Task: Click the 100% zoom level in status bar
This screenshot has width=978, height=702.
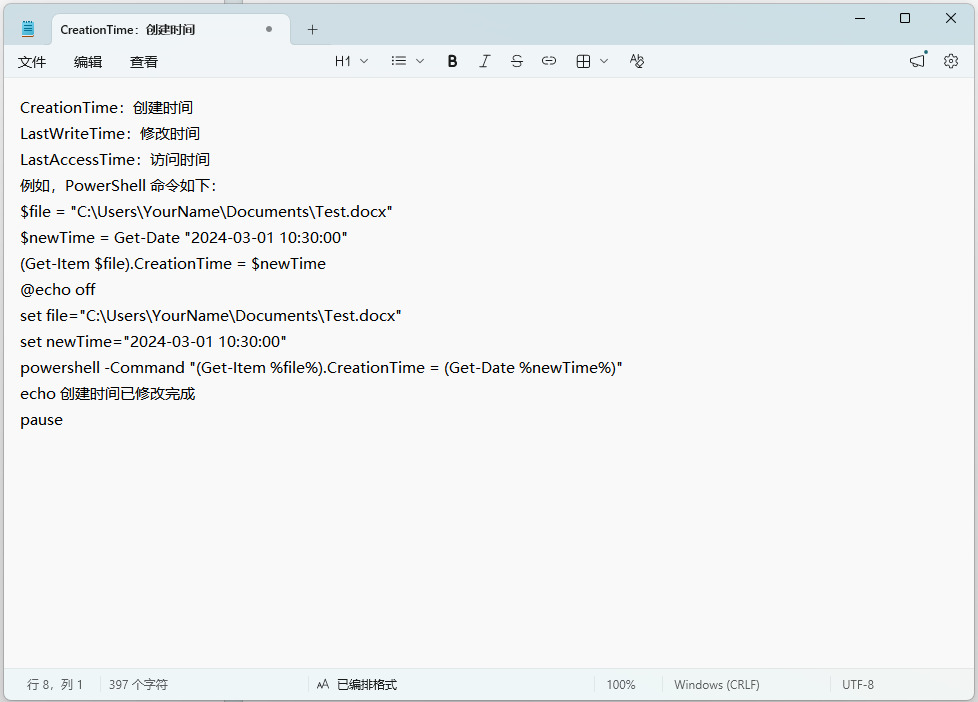Action: pyautogui.click(x=621, y=685)
